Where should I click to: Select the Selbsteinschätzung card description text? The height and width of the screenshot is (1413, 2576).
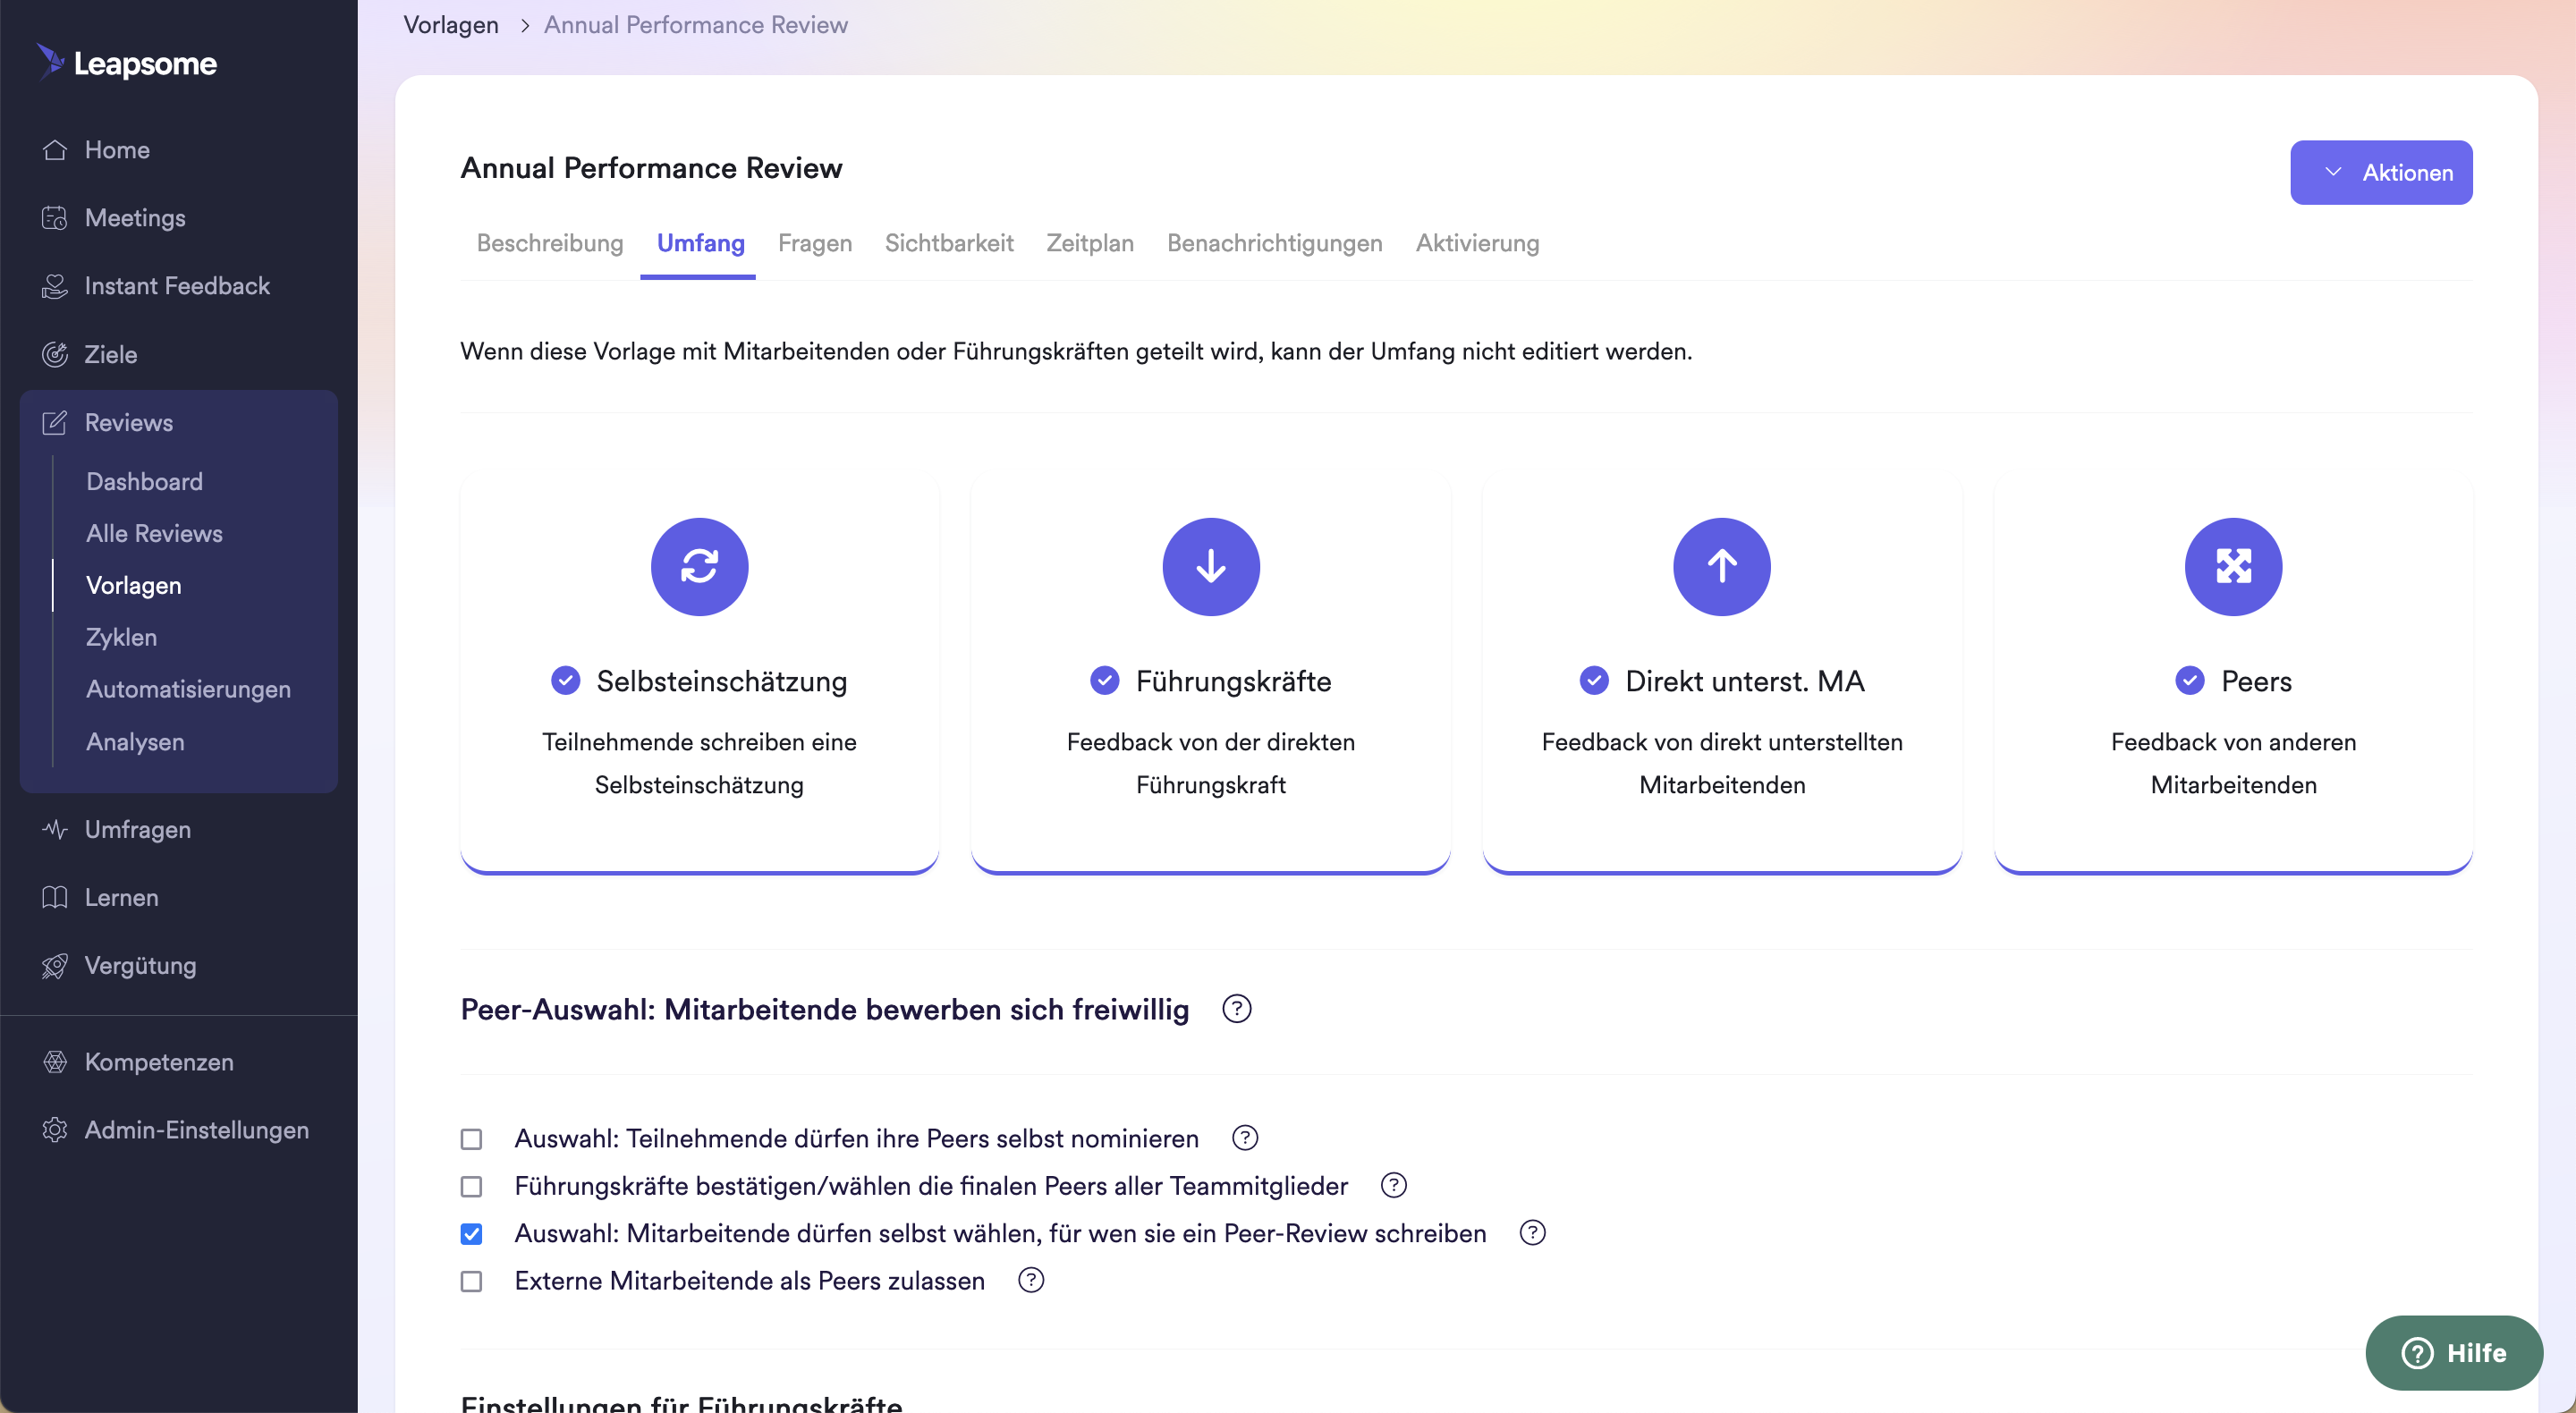(699, 763)
